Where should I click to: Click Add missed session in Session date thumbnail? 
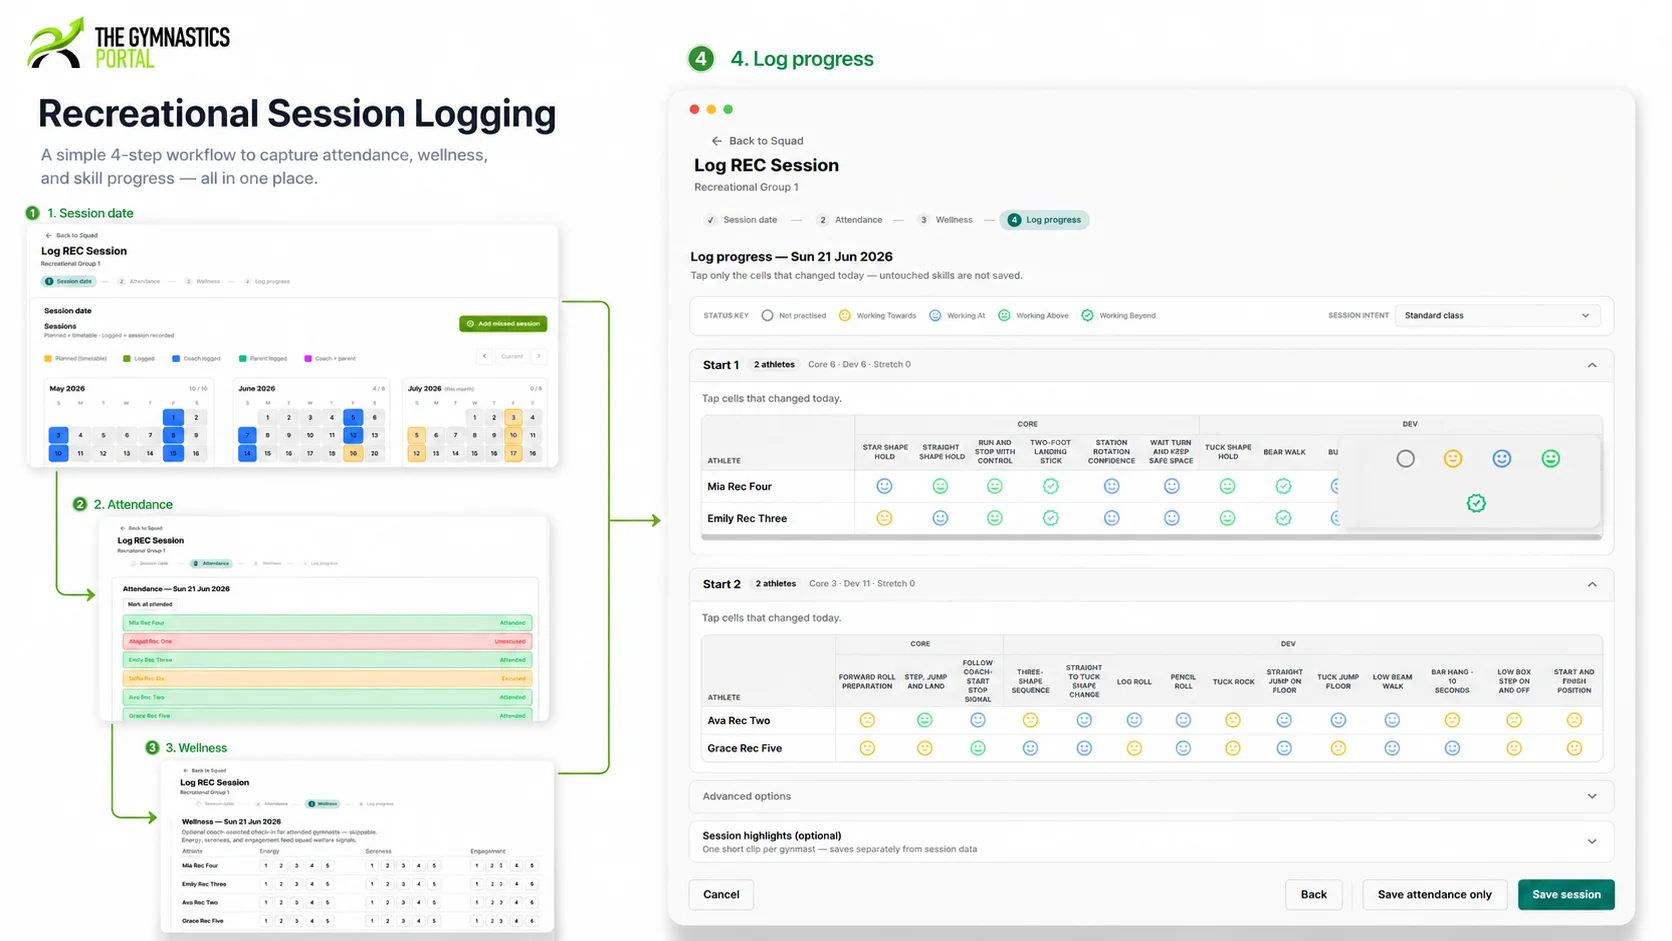(x=503, y=324)
